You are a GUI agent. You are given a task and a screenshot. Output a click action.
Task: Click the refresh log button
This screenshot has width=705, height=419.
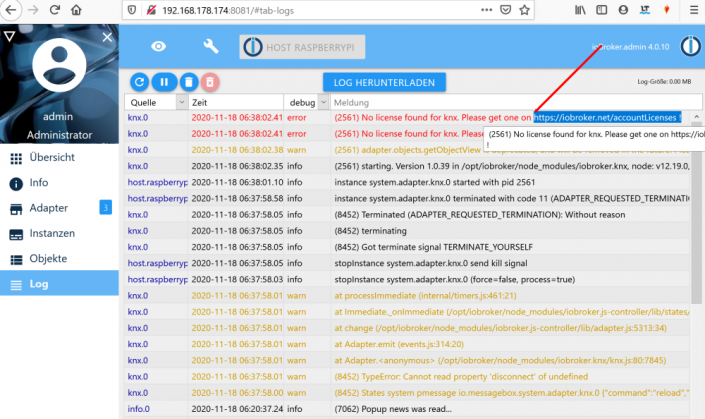pyautogui.click(x=140, y=81)
